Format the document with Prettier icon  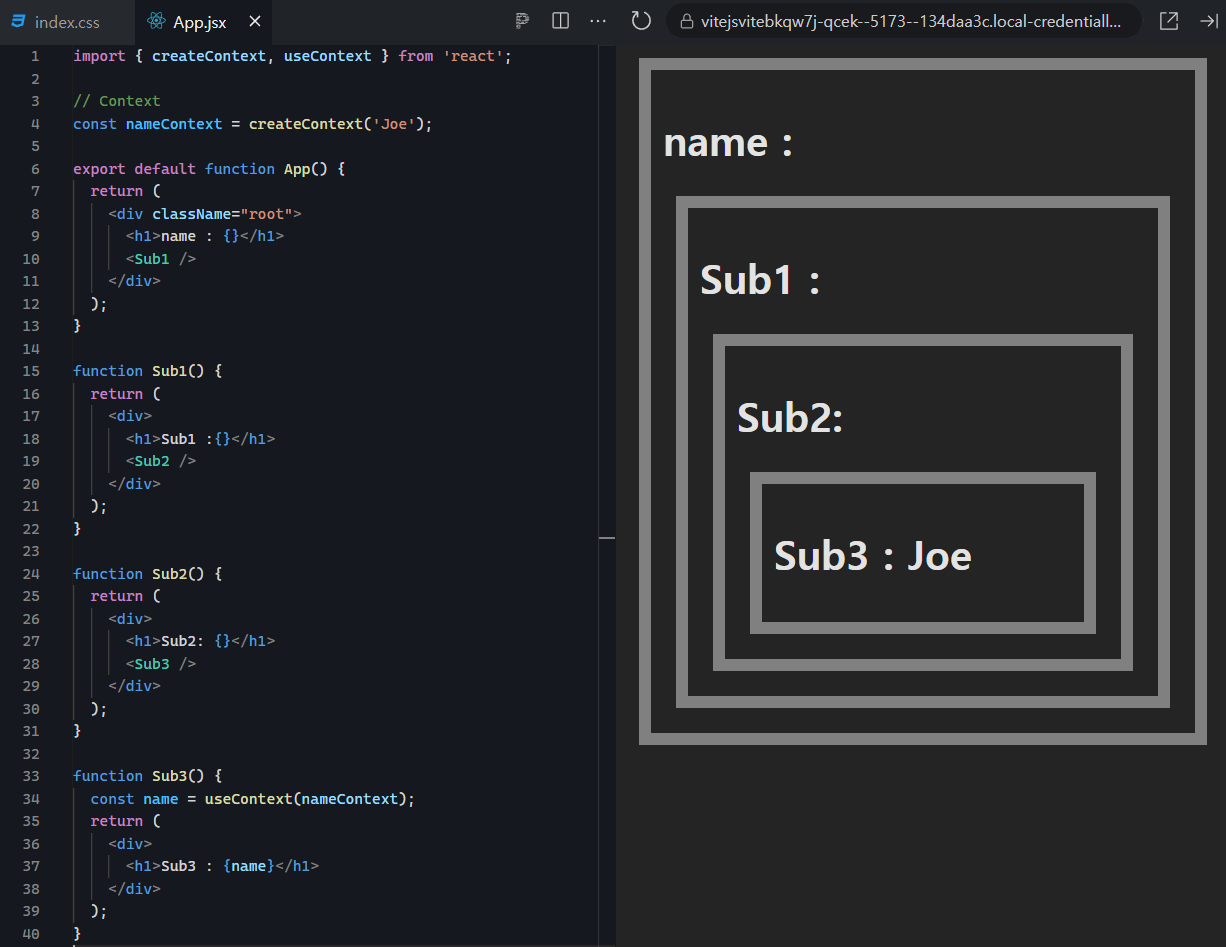tap(522, 21)
